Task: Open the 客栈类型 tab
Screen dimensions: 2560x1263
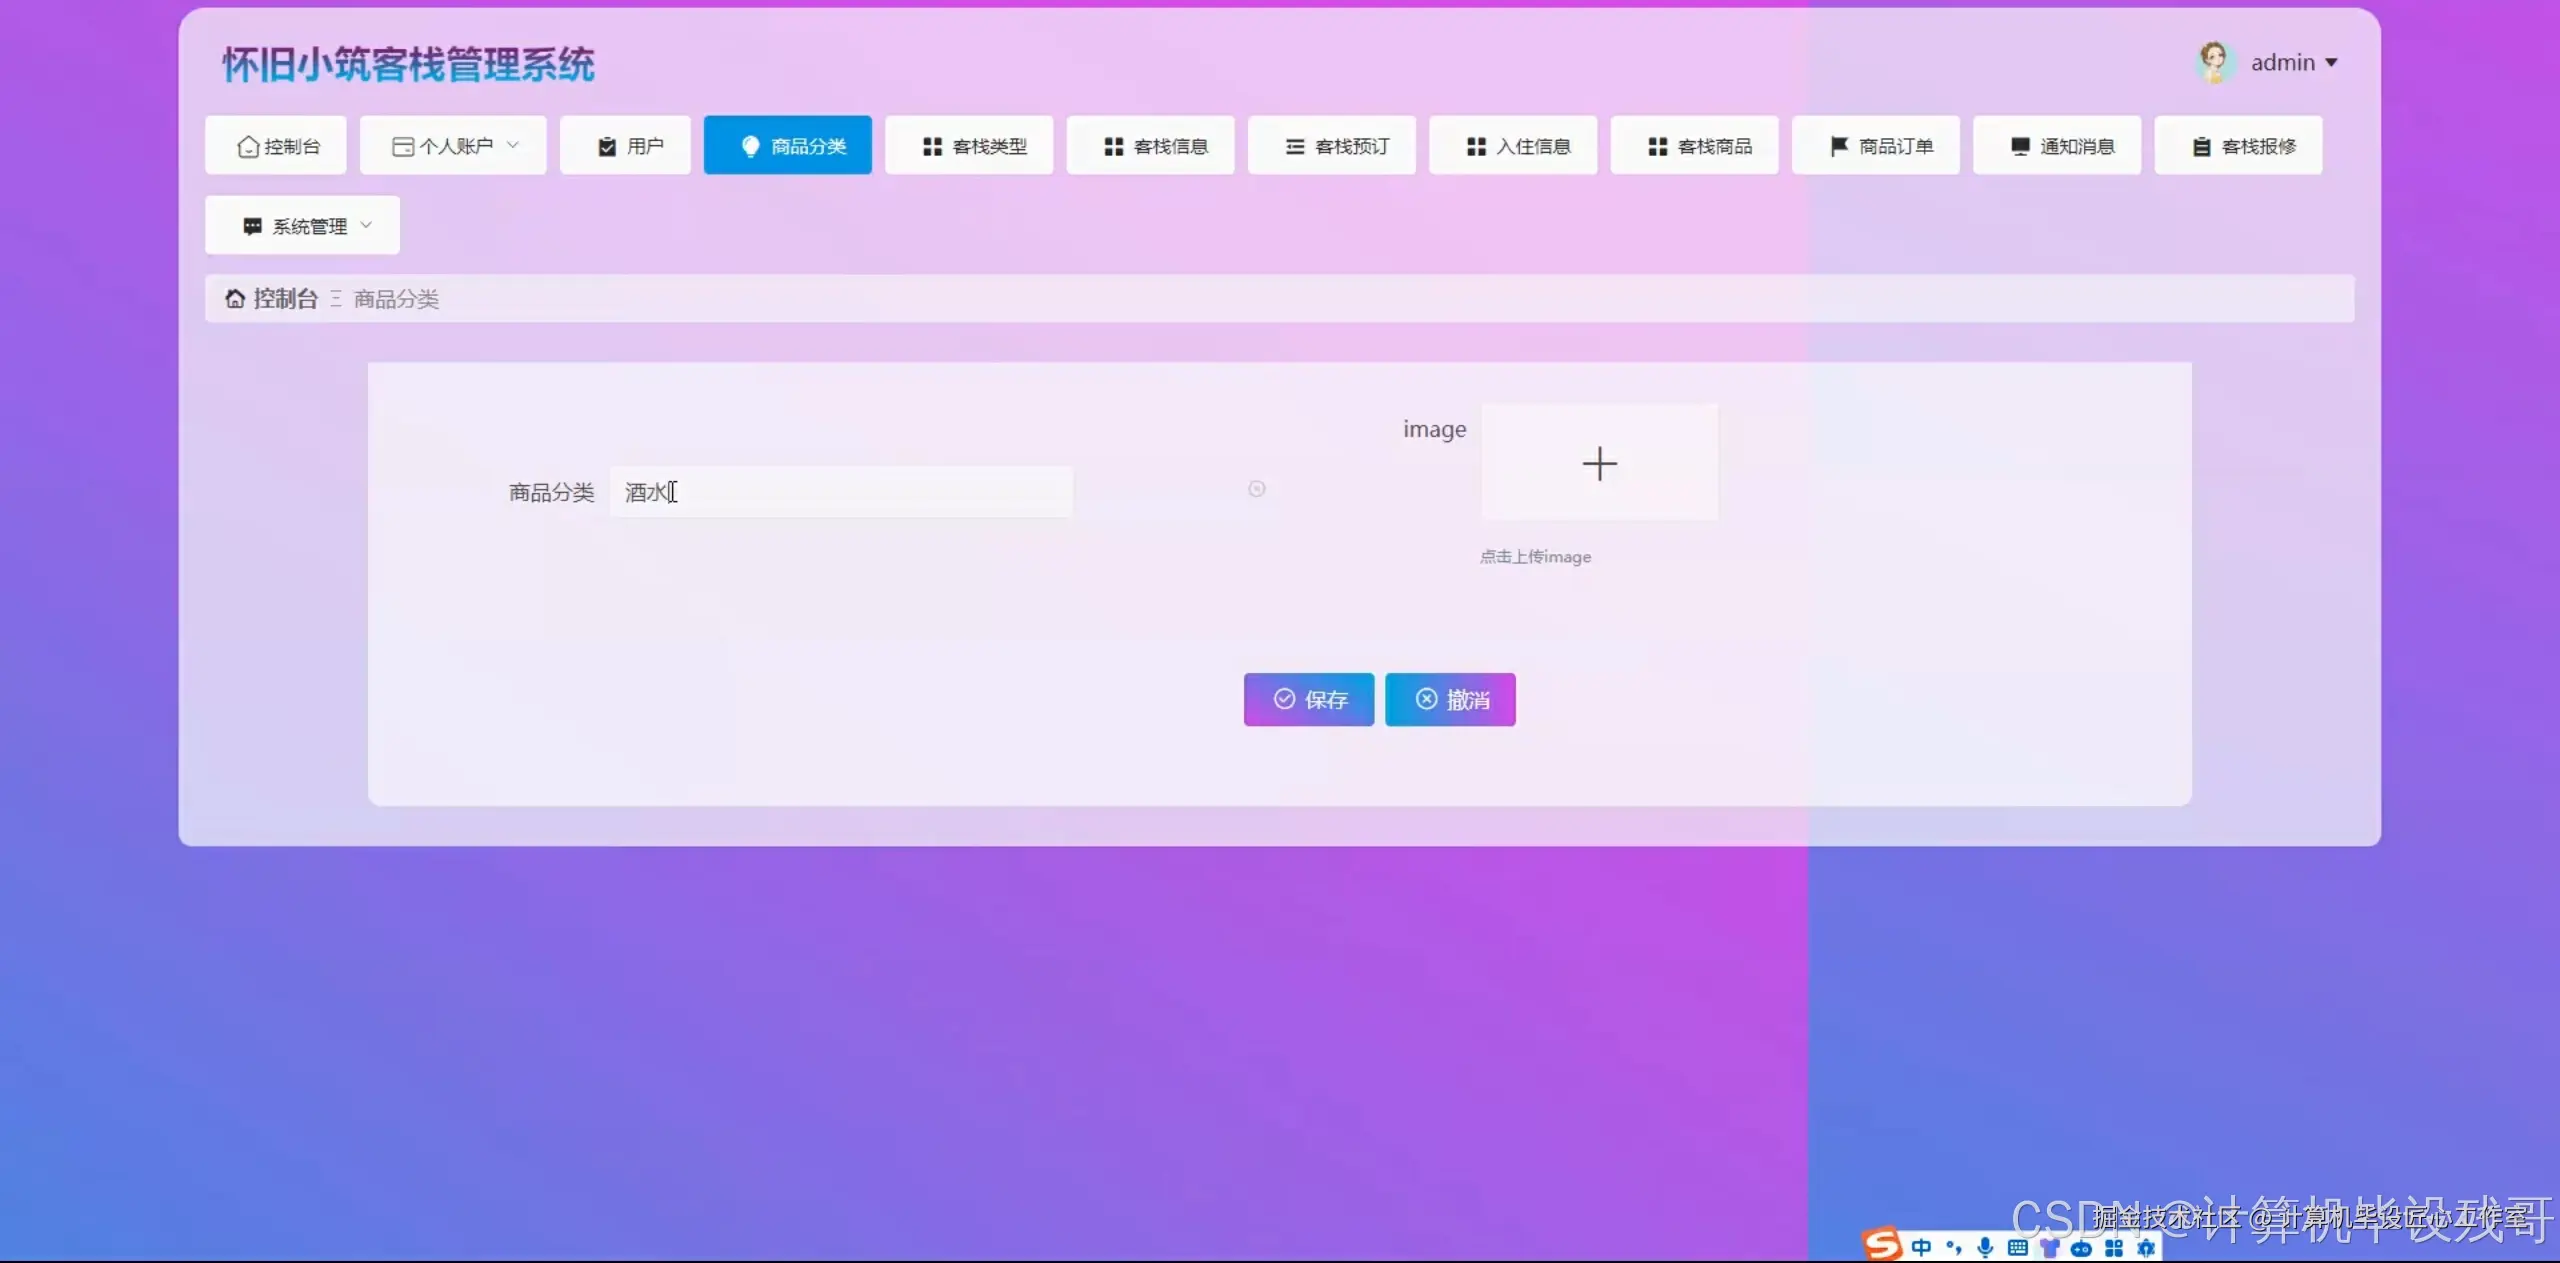Action: pos(969,146)
